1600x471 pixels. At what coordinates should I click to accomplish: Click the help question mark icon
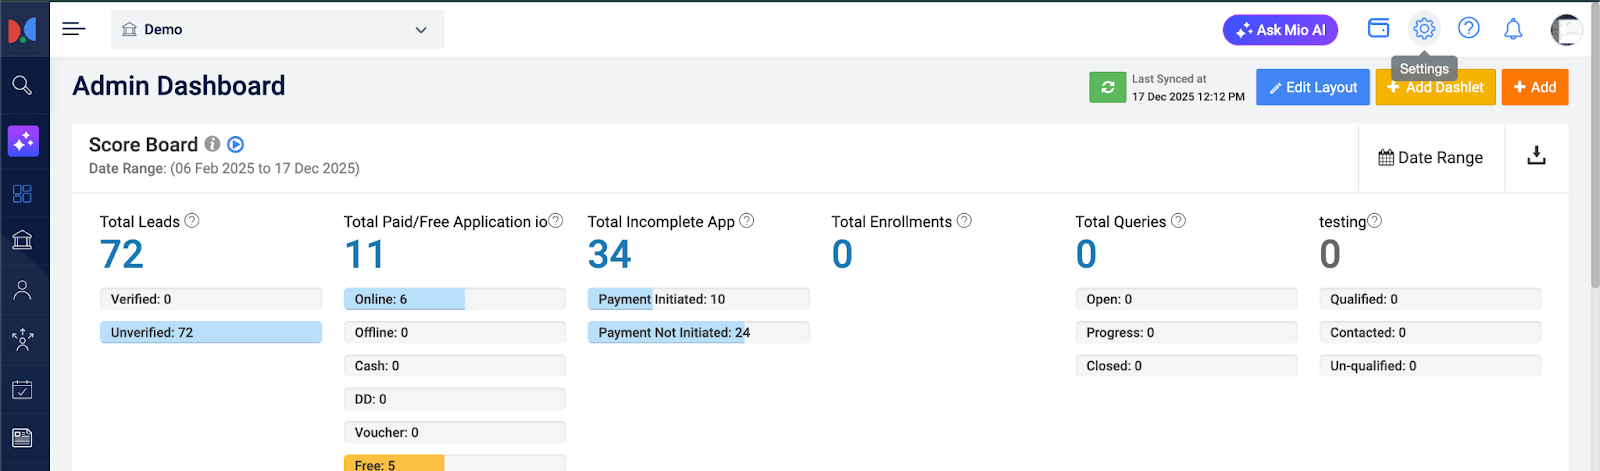(x=1468, y=29)
